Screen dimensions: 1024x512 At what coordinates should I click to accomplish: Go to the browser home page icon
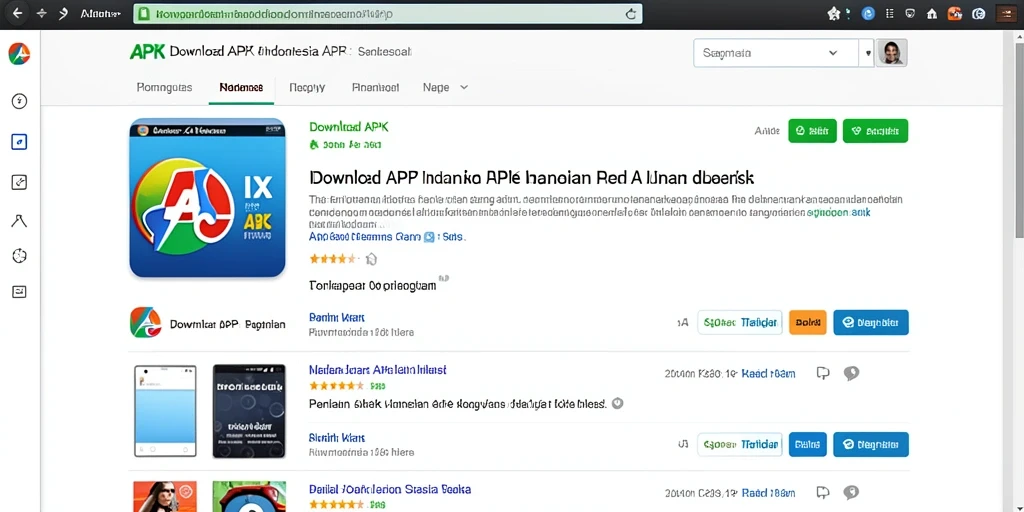(x=932, y=14)
